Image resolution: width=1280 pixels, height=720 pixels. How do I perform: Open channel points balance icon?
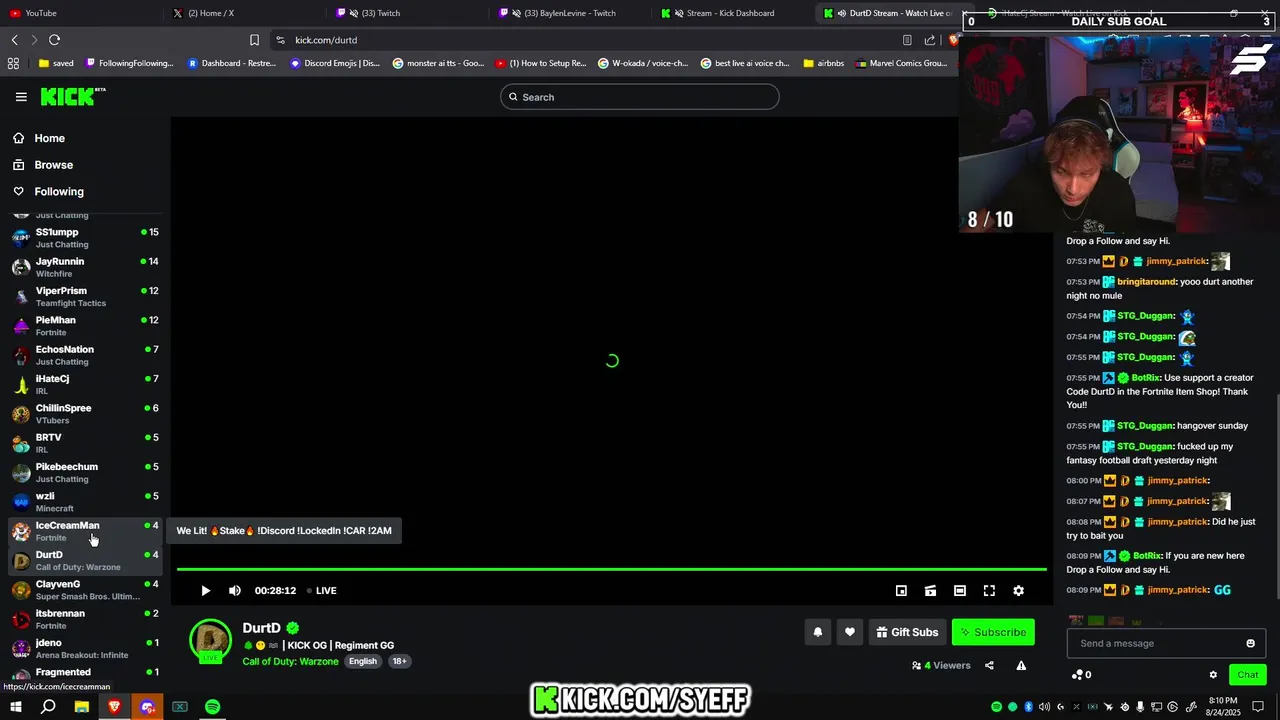click(1077, 675)
